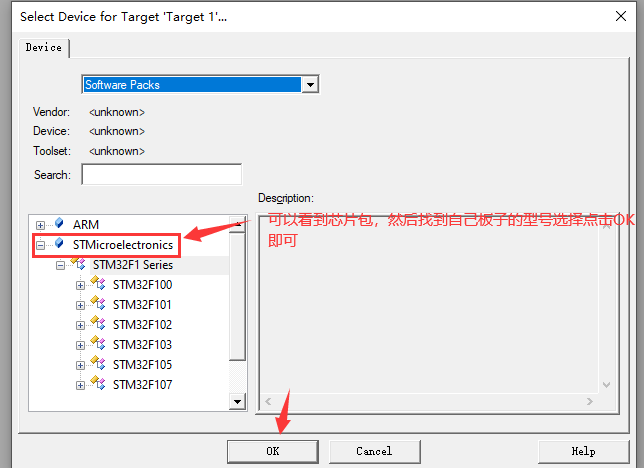Screen dimensions: 644x468
Task: Click the STM32F101 chip icon
Action: (x=98, y=305)
